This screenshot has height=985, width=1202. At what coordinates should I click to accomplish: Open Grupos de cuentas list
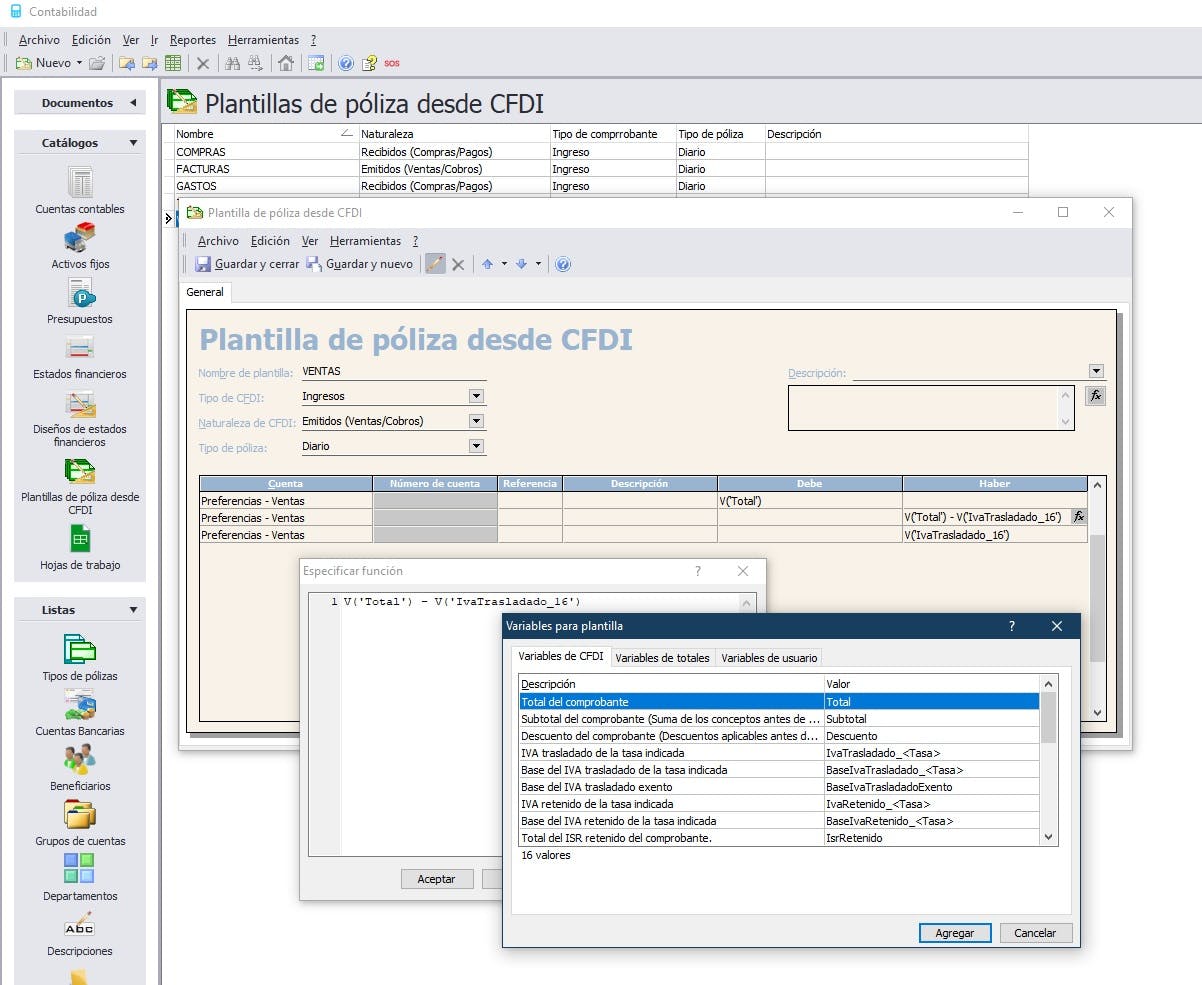[80, 823]
